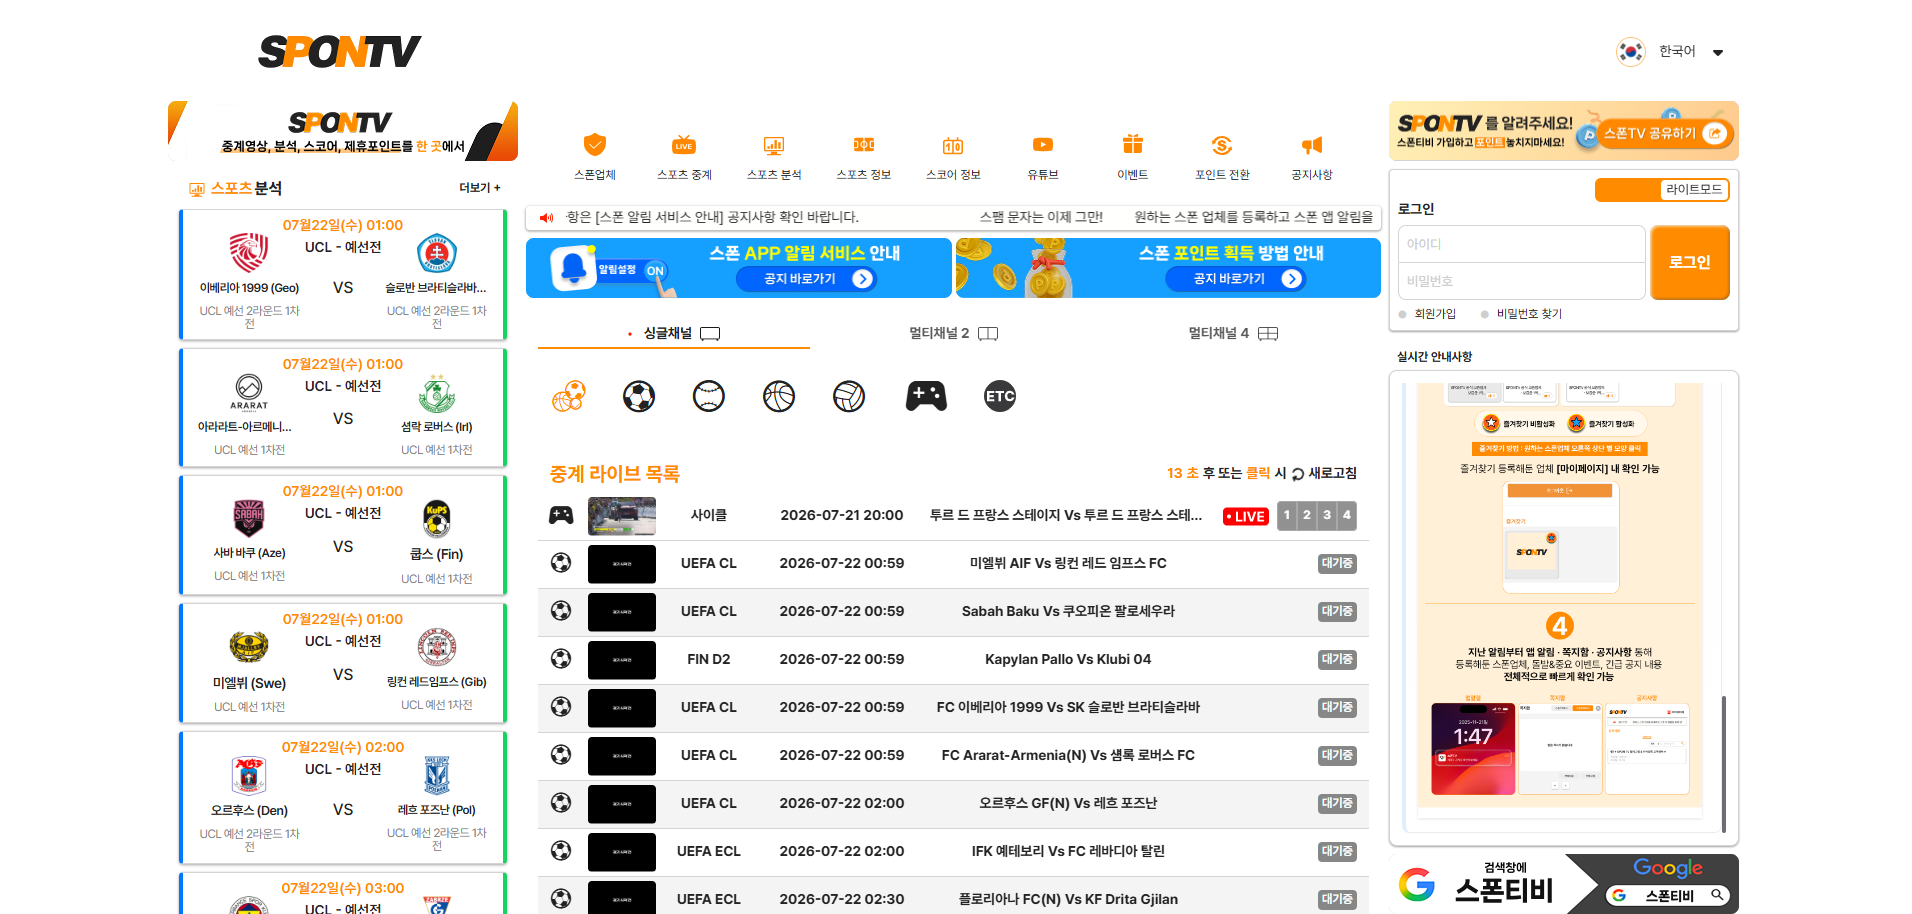Open the 유튜브 play icon
This screenshot has height=914, width=1912.
pos(1043,145)
